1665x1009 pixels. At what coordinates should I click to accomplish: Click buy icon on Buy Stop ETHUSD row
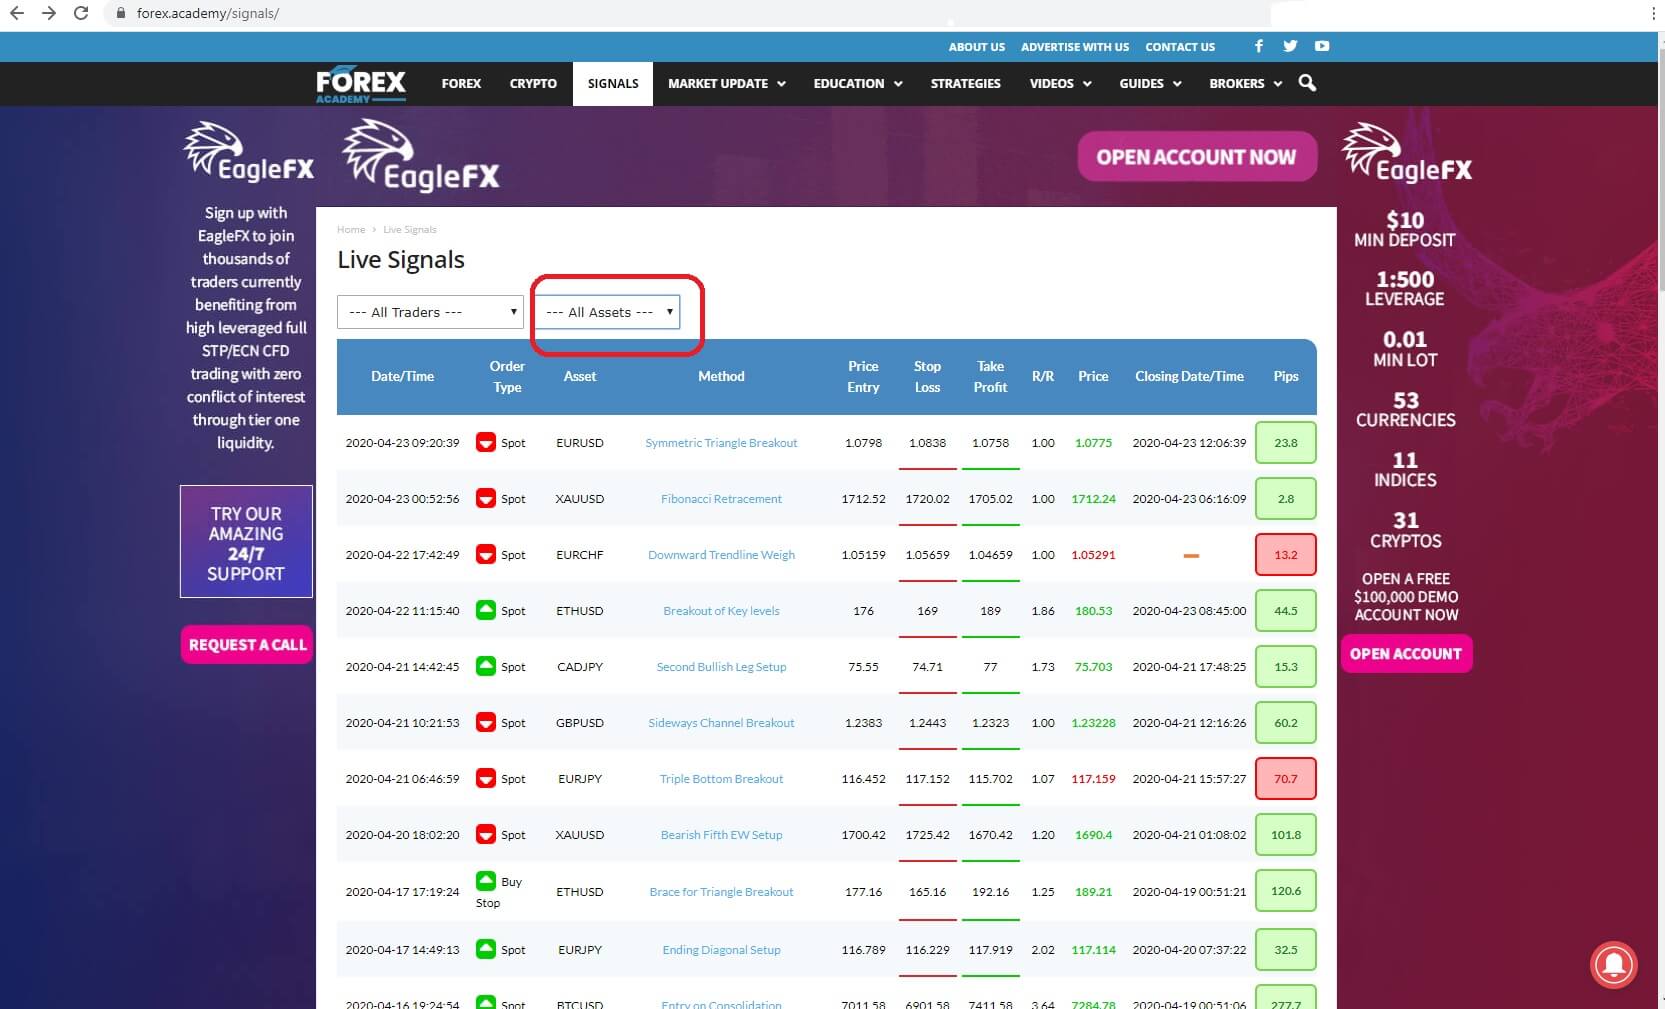[x=486, y=881]
